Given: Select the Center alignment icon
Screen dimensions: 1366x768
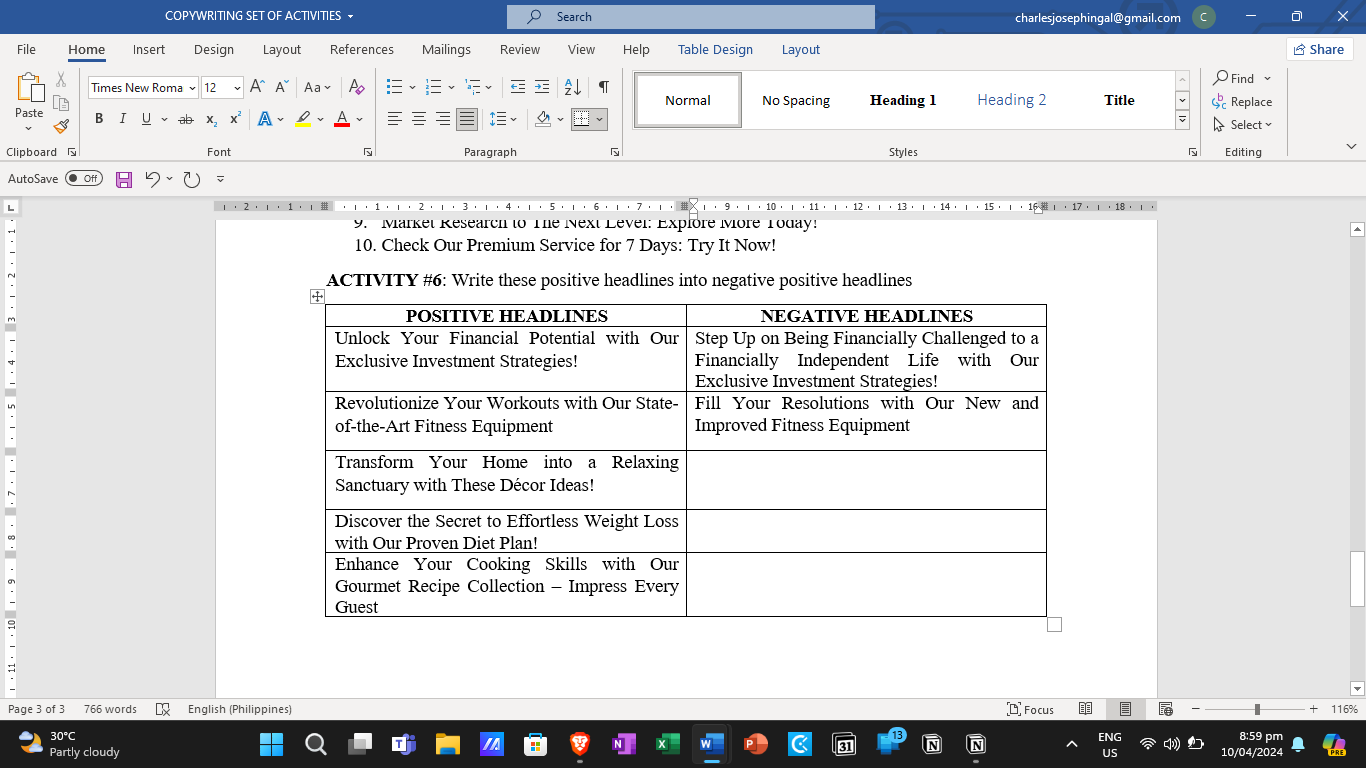Looking at the screenshot, I should [419, 119].
